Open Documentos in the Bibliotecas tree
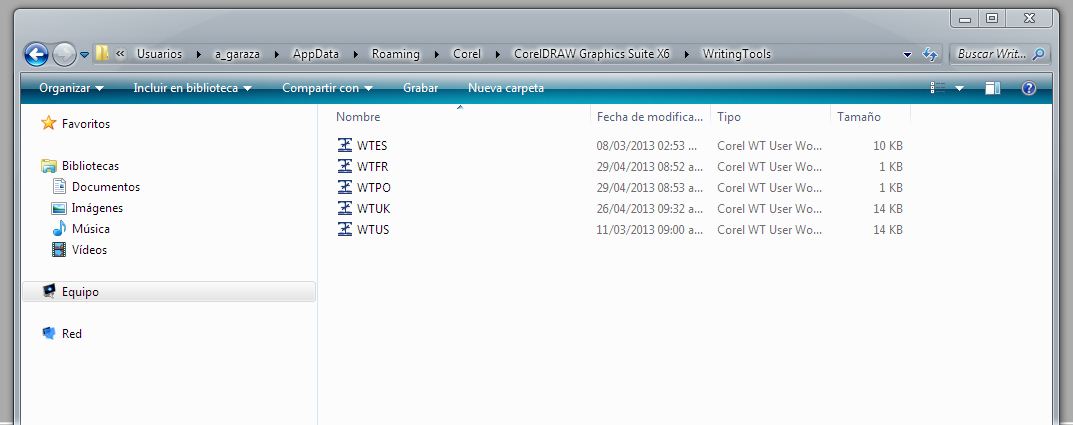 pos(105,187)
